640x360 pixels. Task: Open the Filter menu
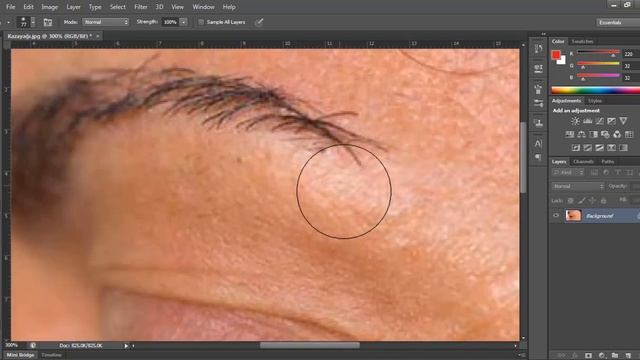[141, 7]
